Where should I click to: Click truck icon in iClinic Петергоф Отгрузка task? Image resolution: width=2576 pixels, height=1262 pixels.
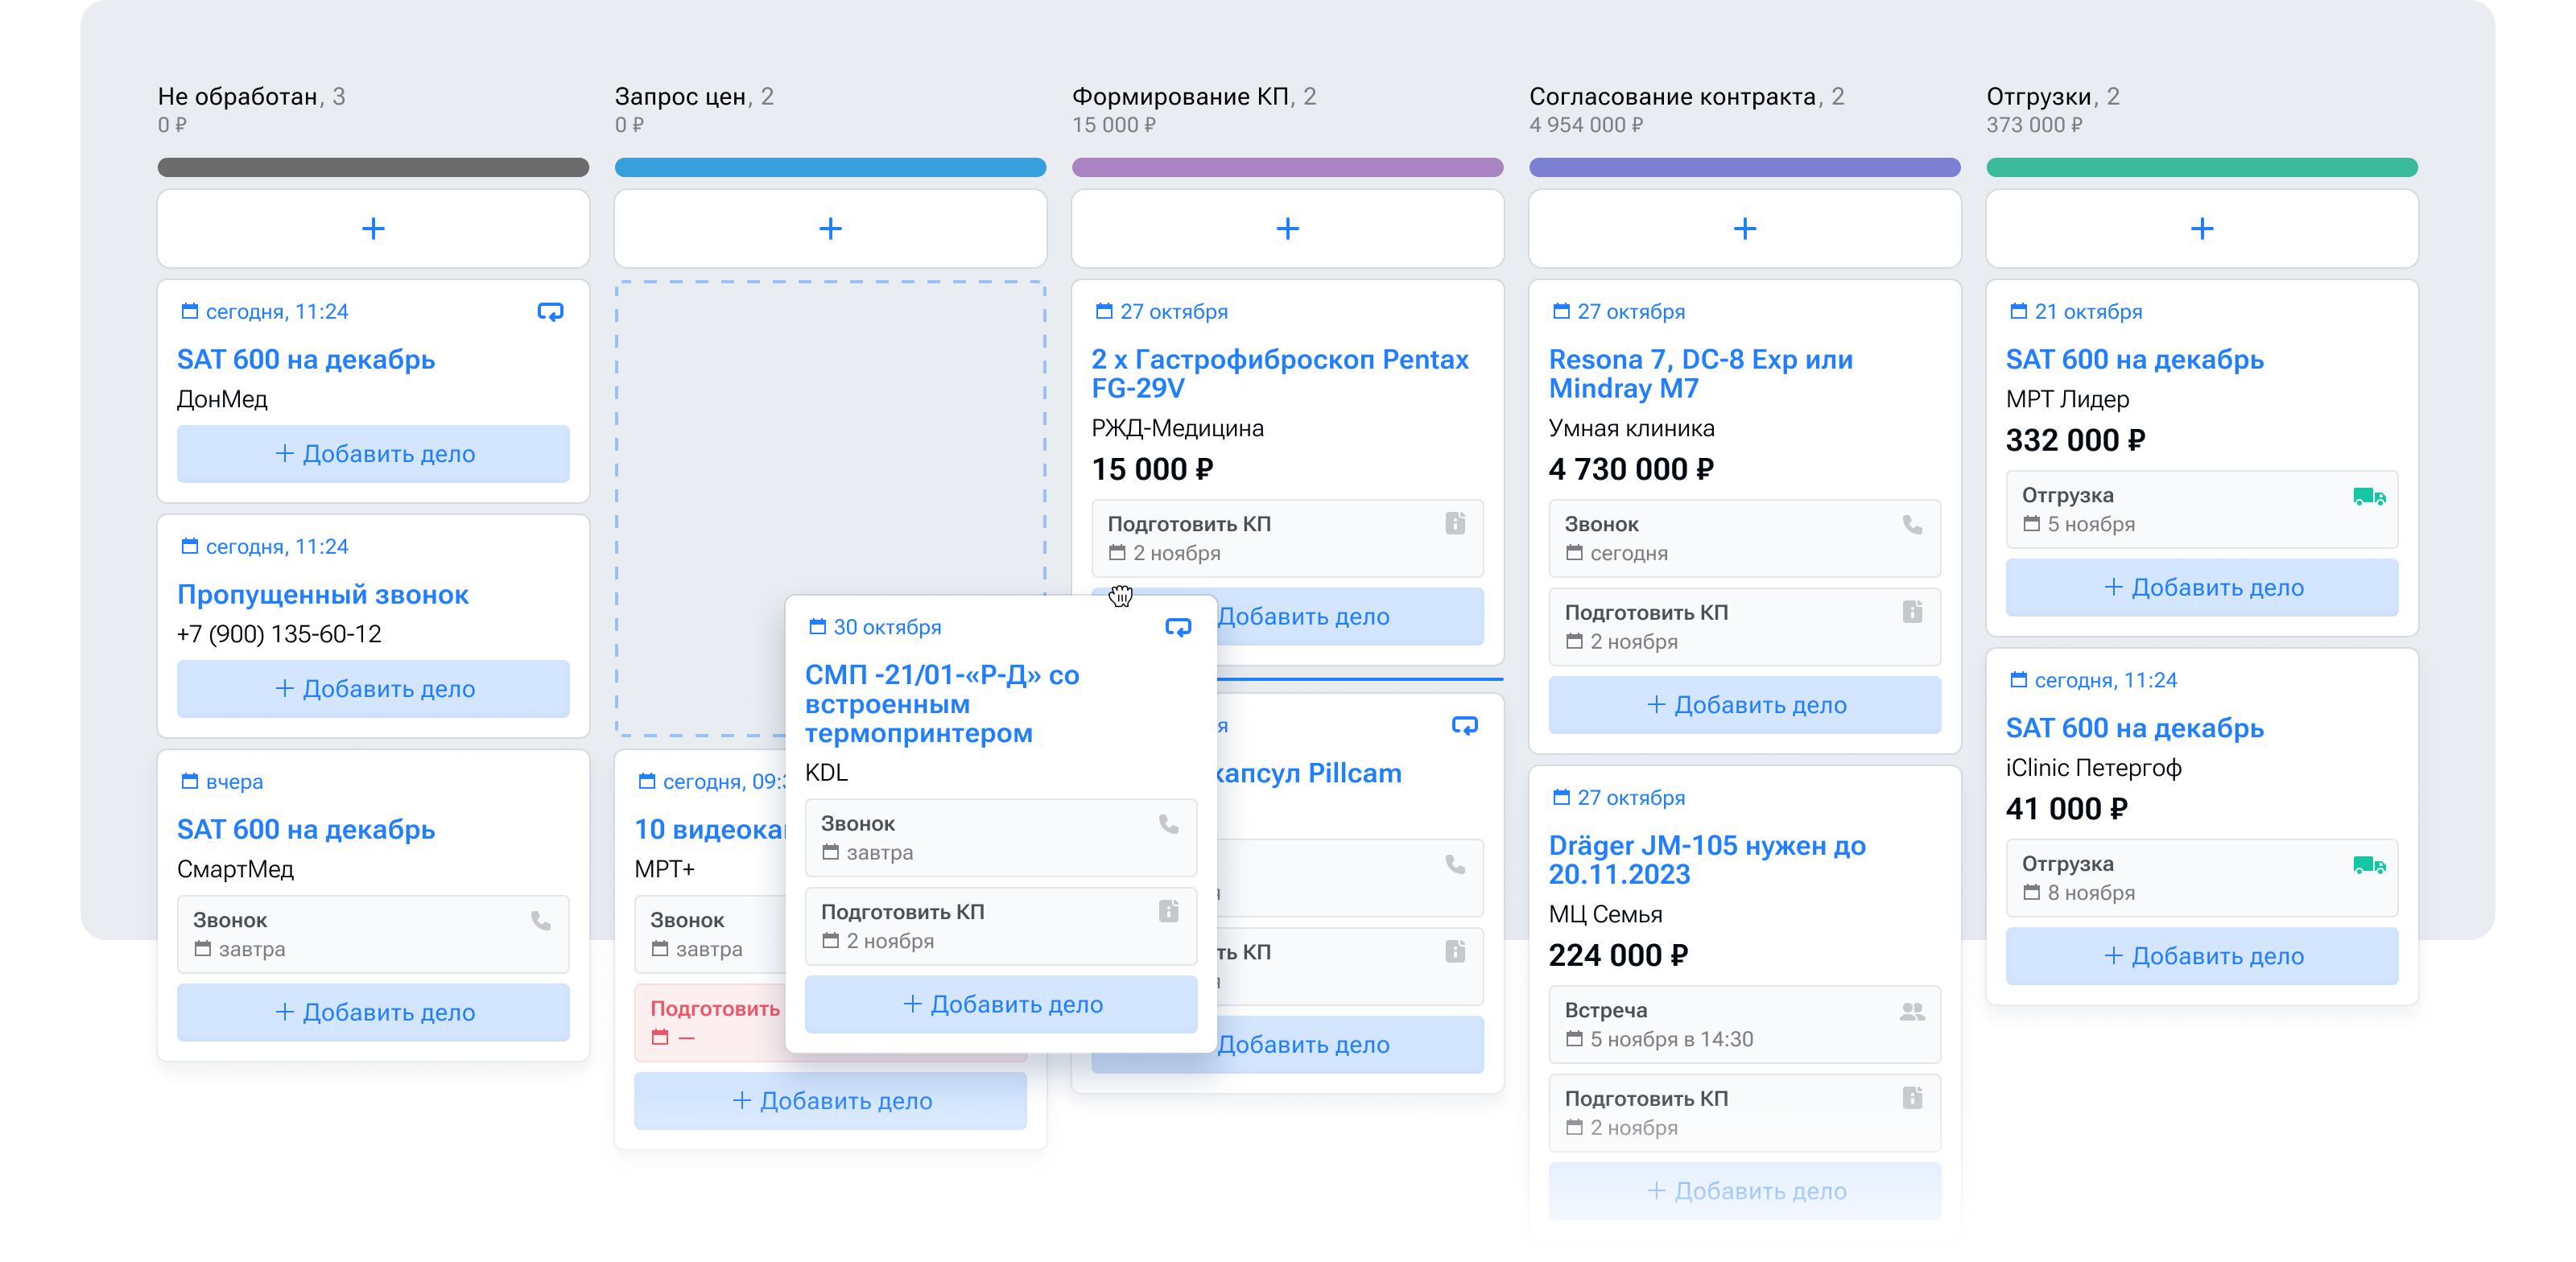point(2369,865)
